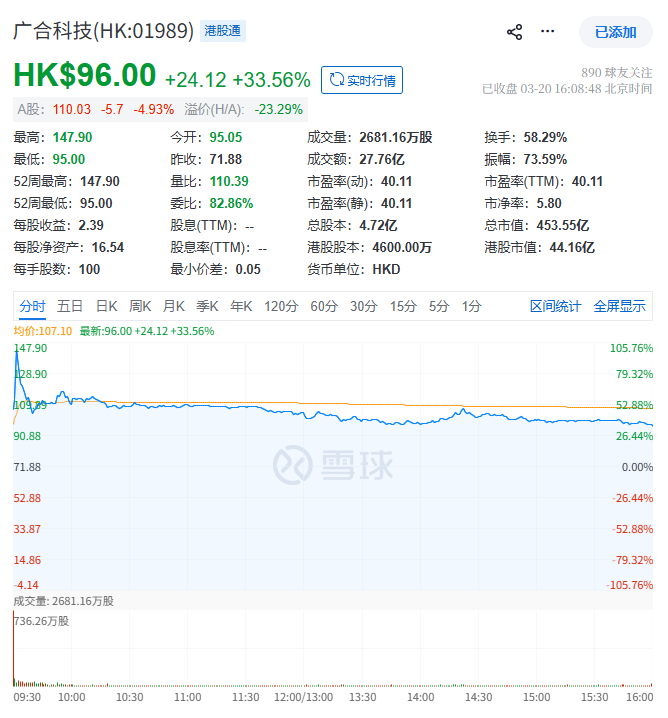Switch to the 120分 chart

281,306
